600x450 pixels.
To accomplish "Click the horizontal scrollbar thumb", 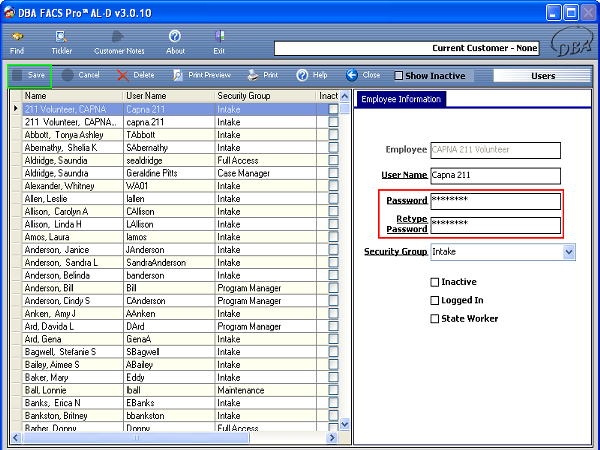I will click(136, 437).
